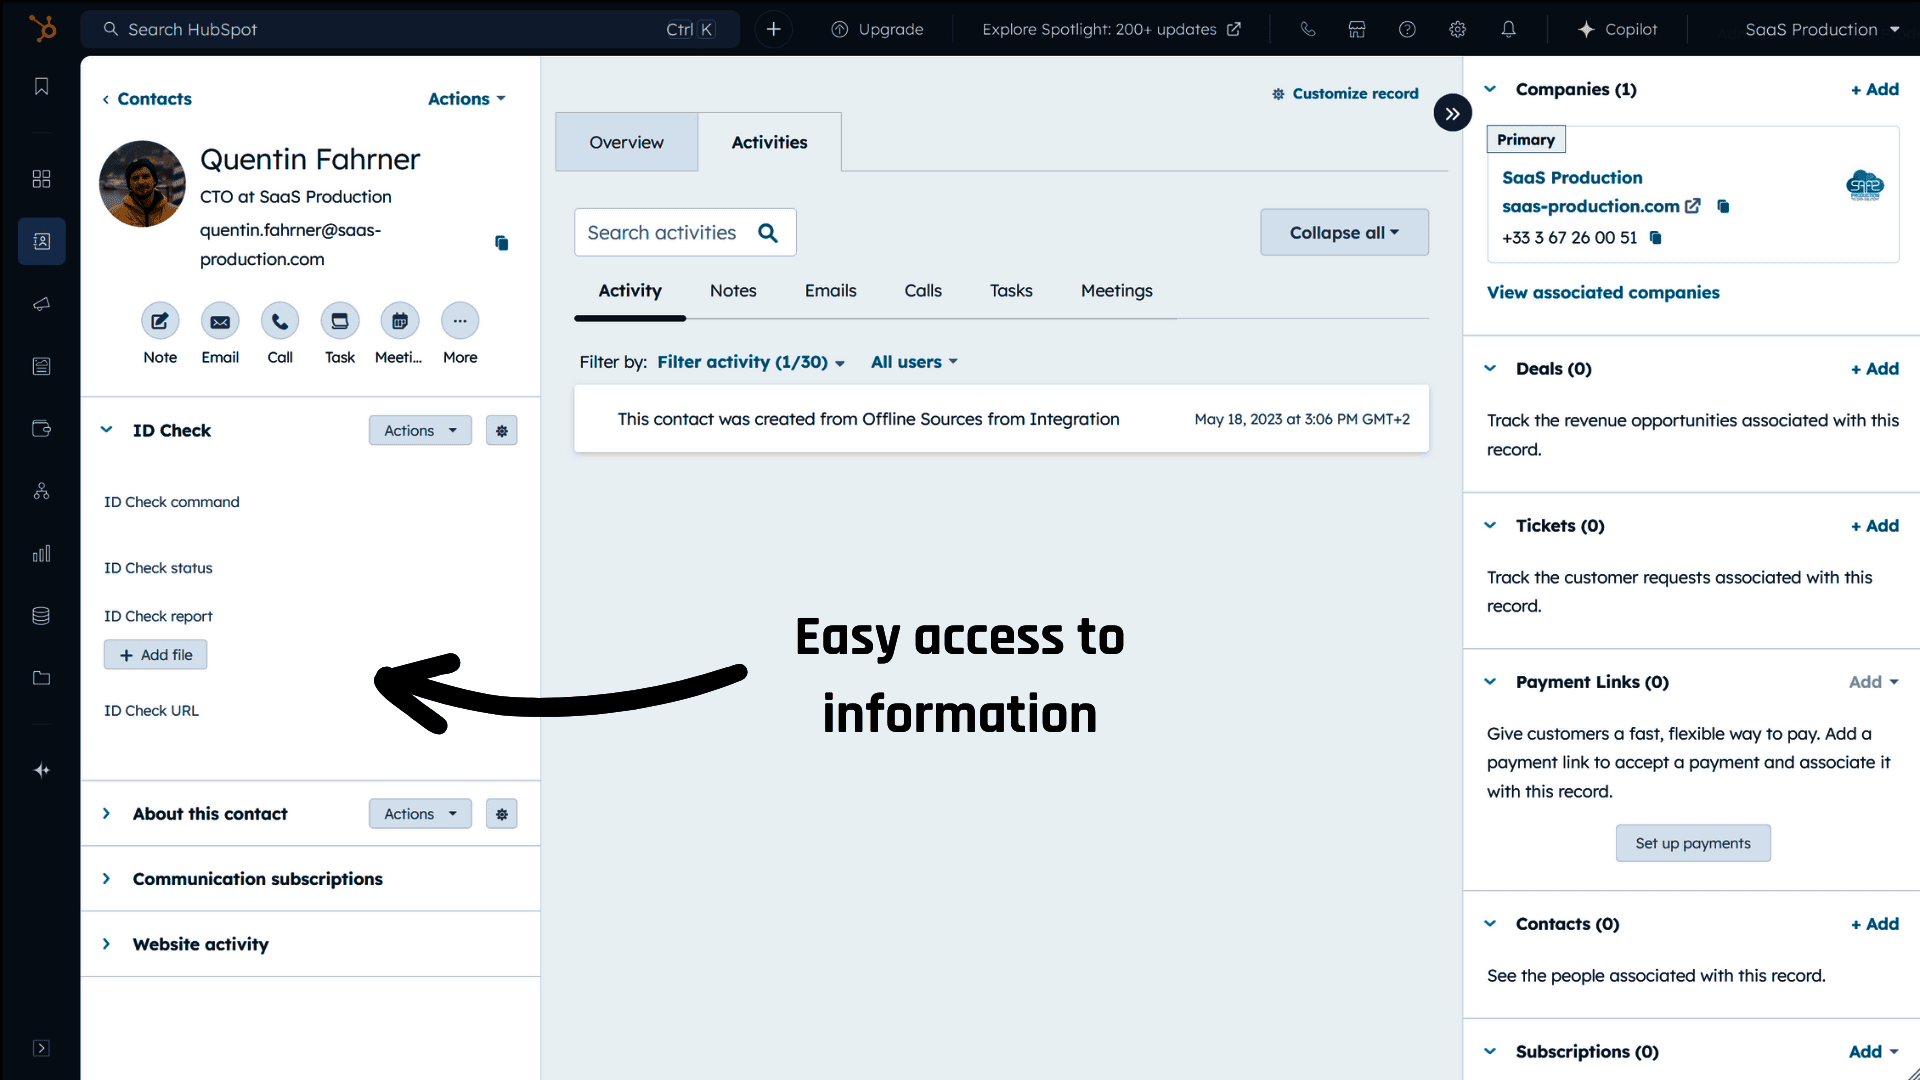Open the Filter activity dropdown
The width and height of the screenshot is (1920, 1080).
click(750, 362)
